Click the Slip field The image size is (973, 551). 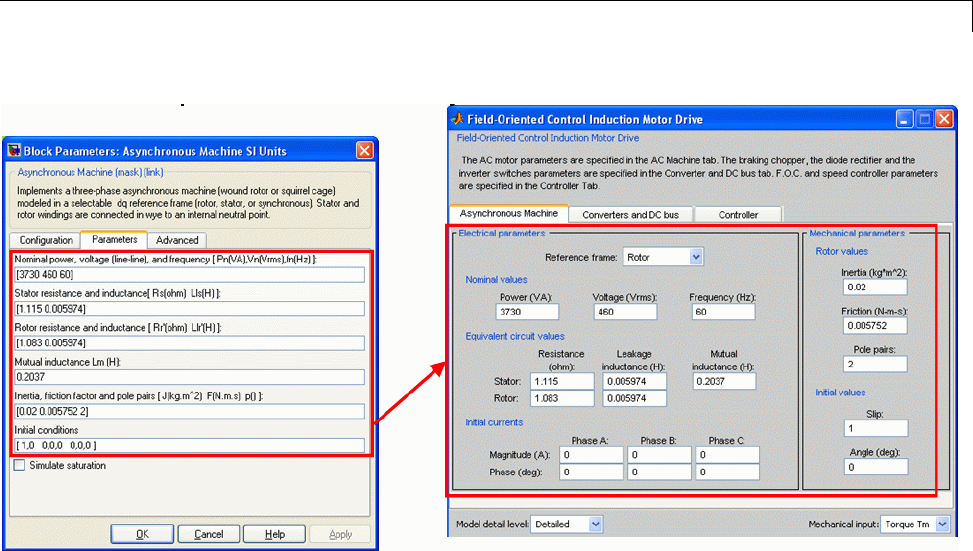875,428
